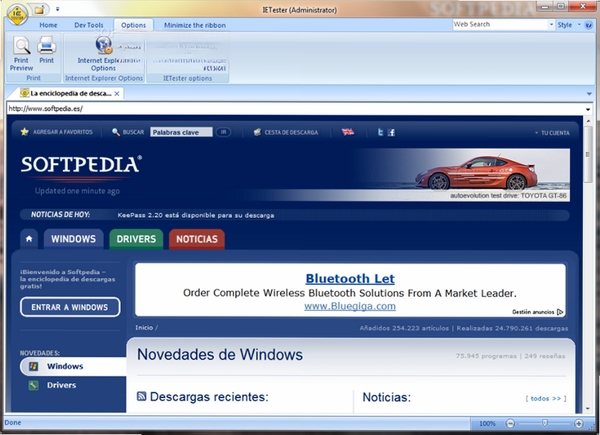Click the Inicio breadcrumb link

click(x=144, y=327)
